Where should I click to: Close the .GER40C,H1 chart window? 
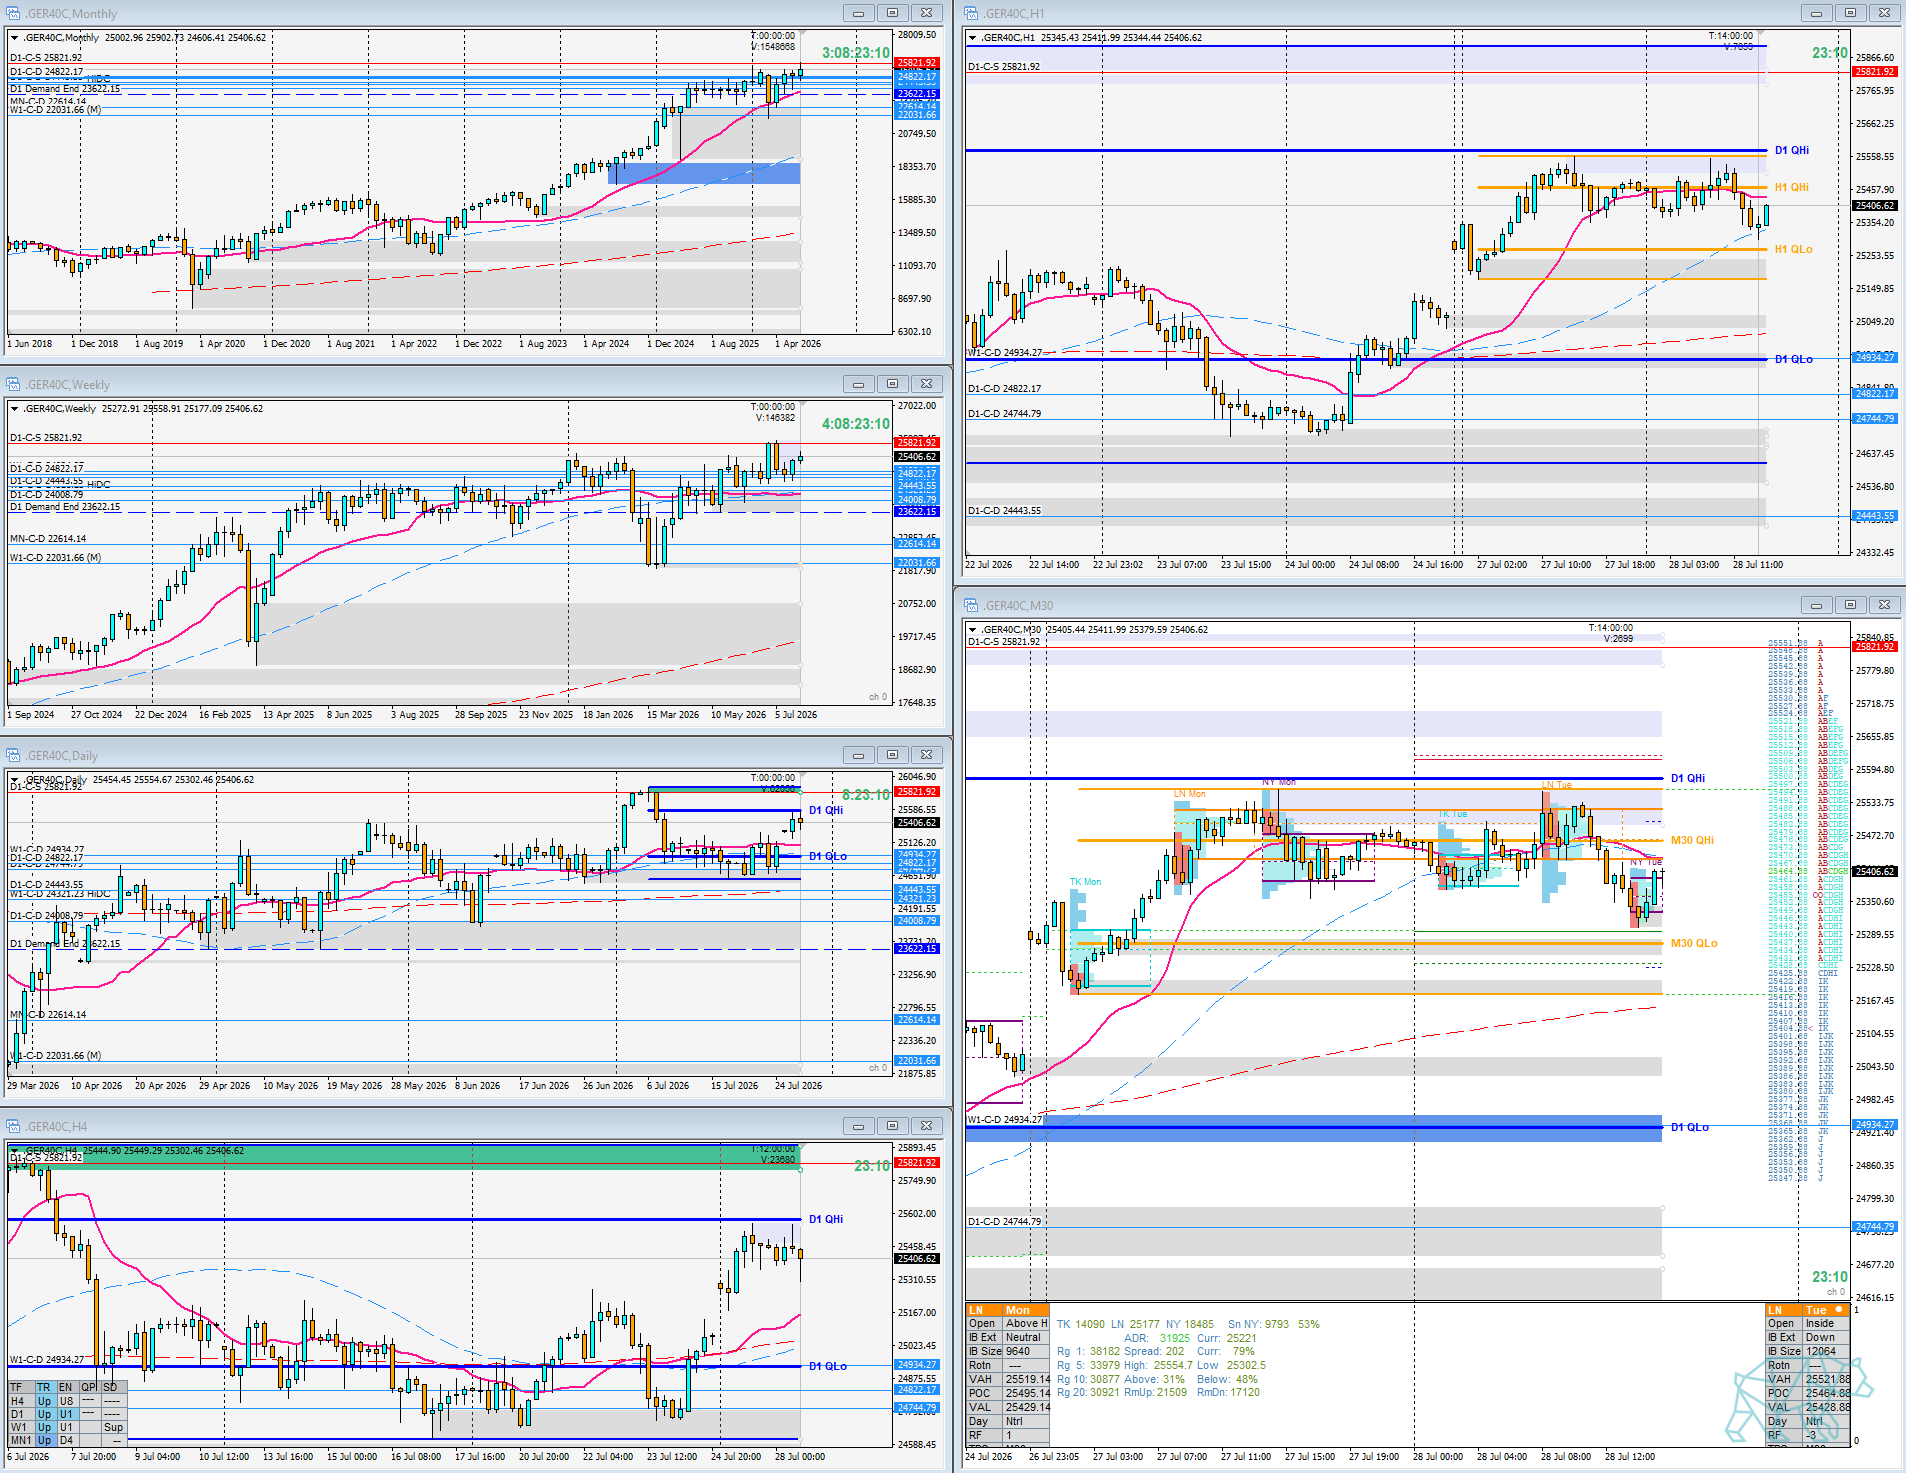pyautogui.click(x=1885, y=13)
